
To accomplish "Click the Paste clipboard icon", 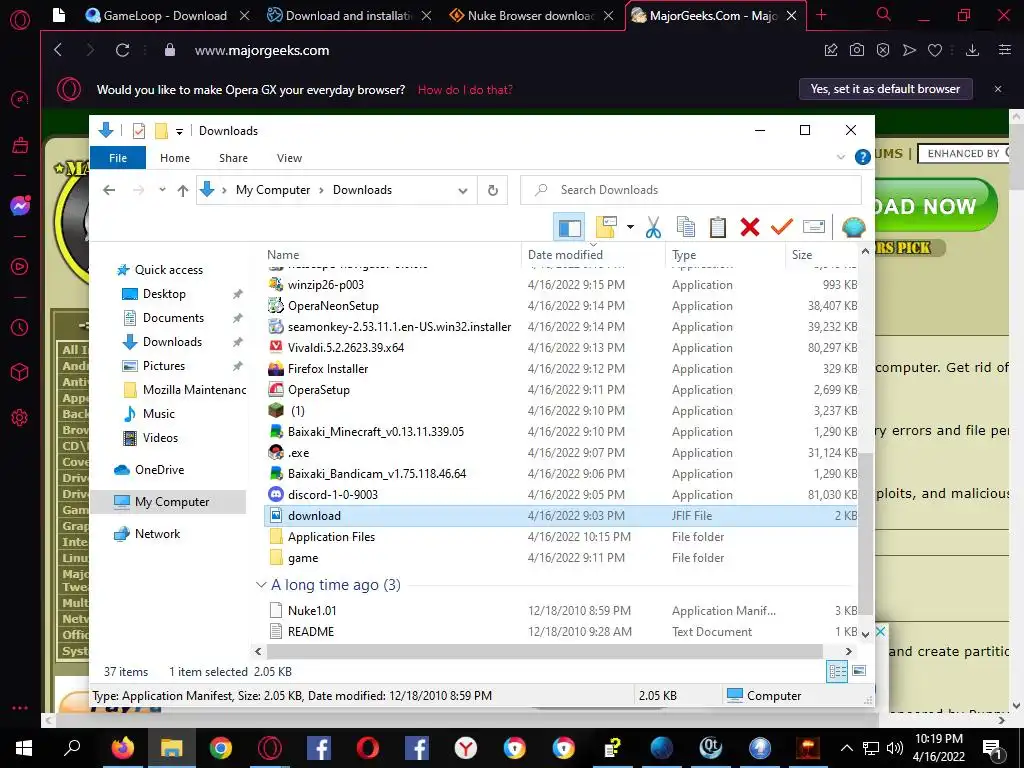I will coord(718,227).
